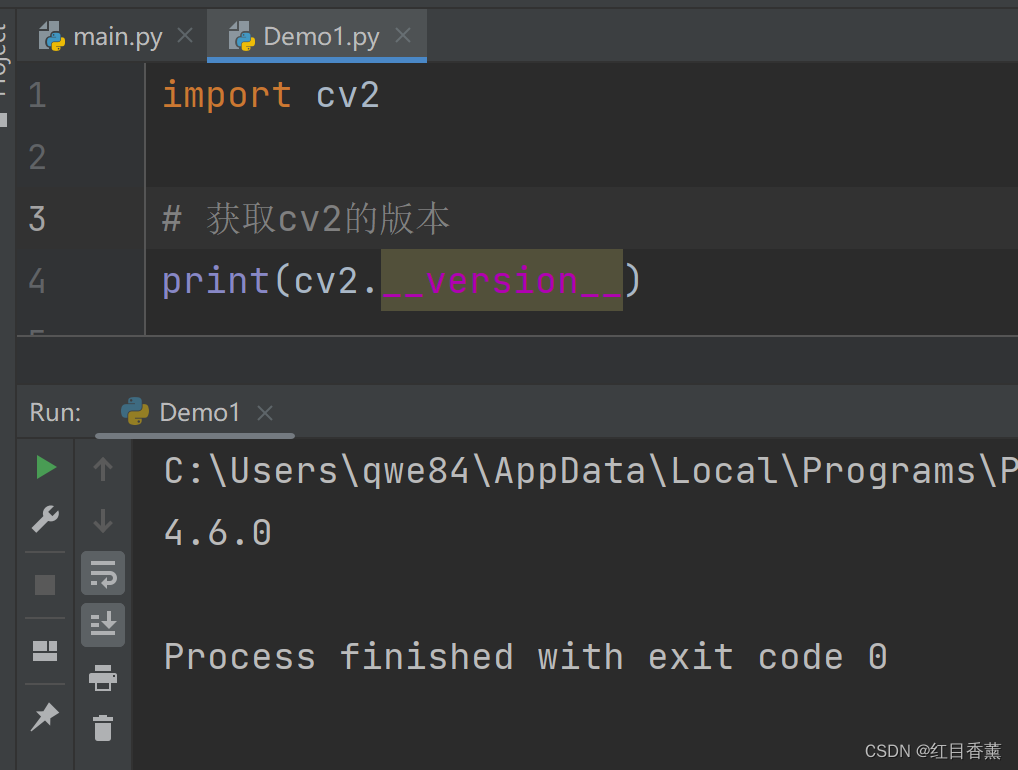
Task: Click the Restore layout icon
Action: (x=45, y=652)
